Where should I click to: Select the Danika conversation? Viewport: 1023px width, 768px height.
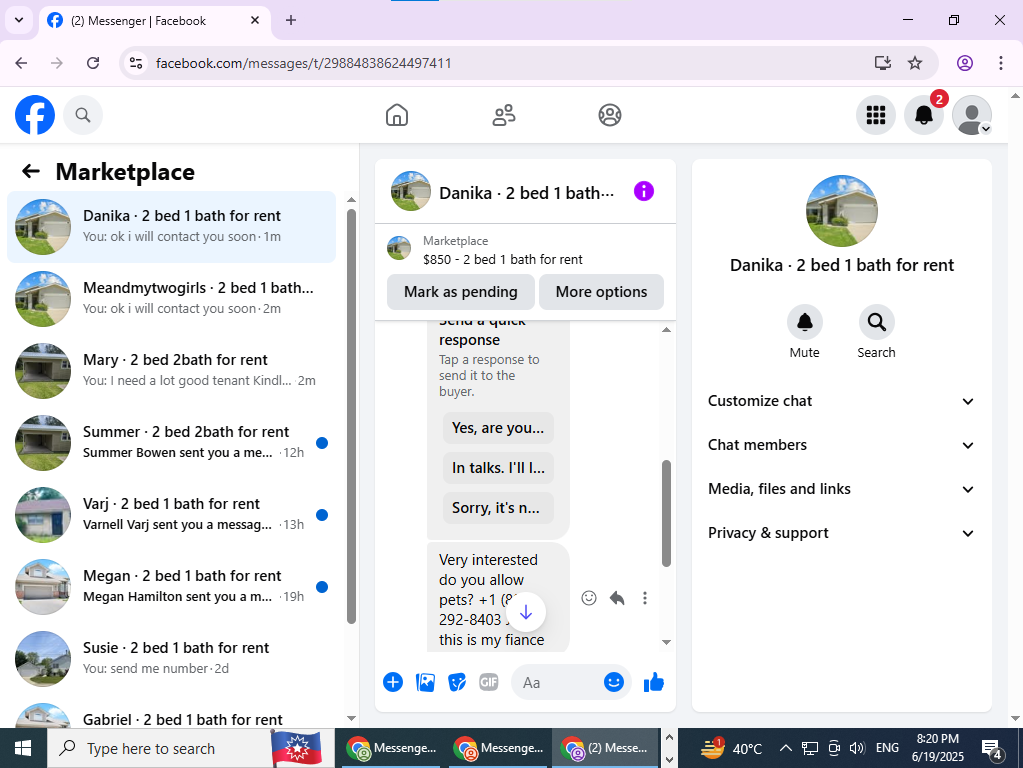172,227
